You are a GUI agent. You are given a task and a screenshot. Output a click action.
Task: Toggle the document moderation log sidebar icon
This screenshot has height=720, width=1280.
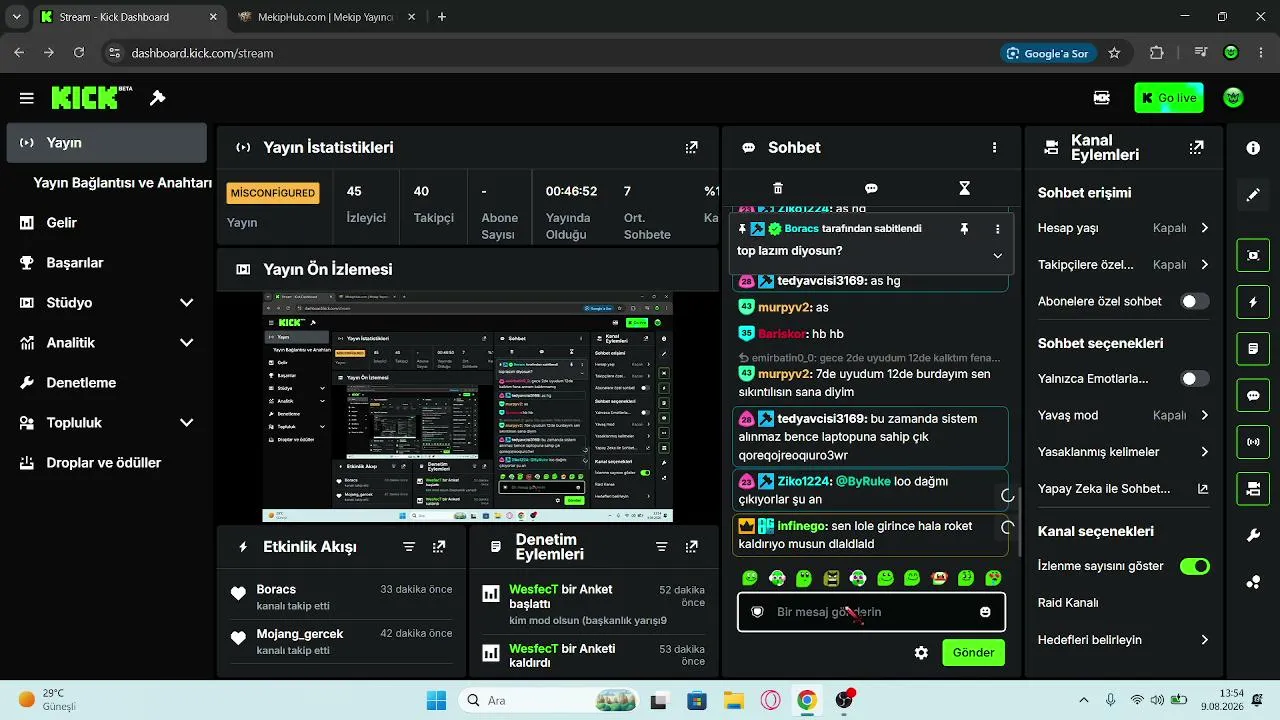pyautogui.click(x=1253, y=348)
